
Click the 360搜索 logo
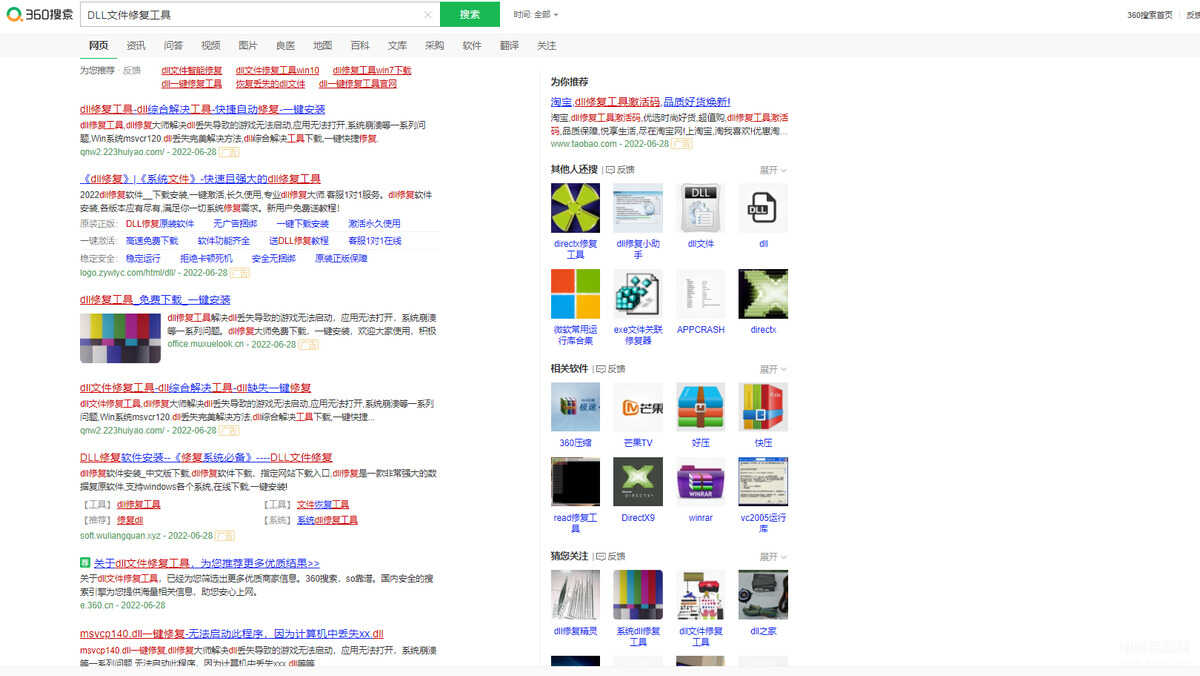38,15
